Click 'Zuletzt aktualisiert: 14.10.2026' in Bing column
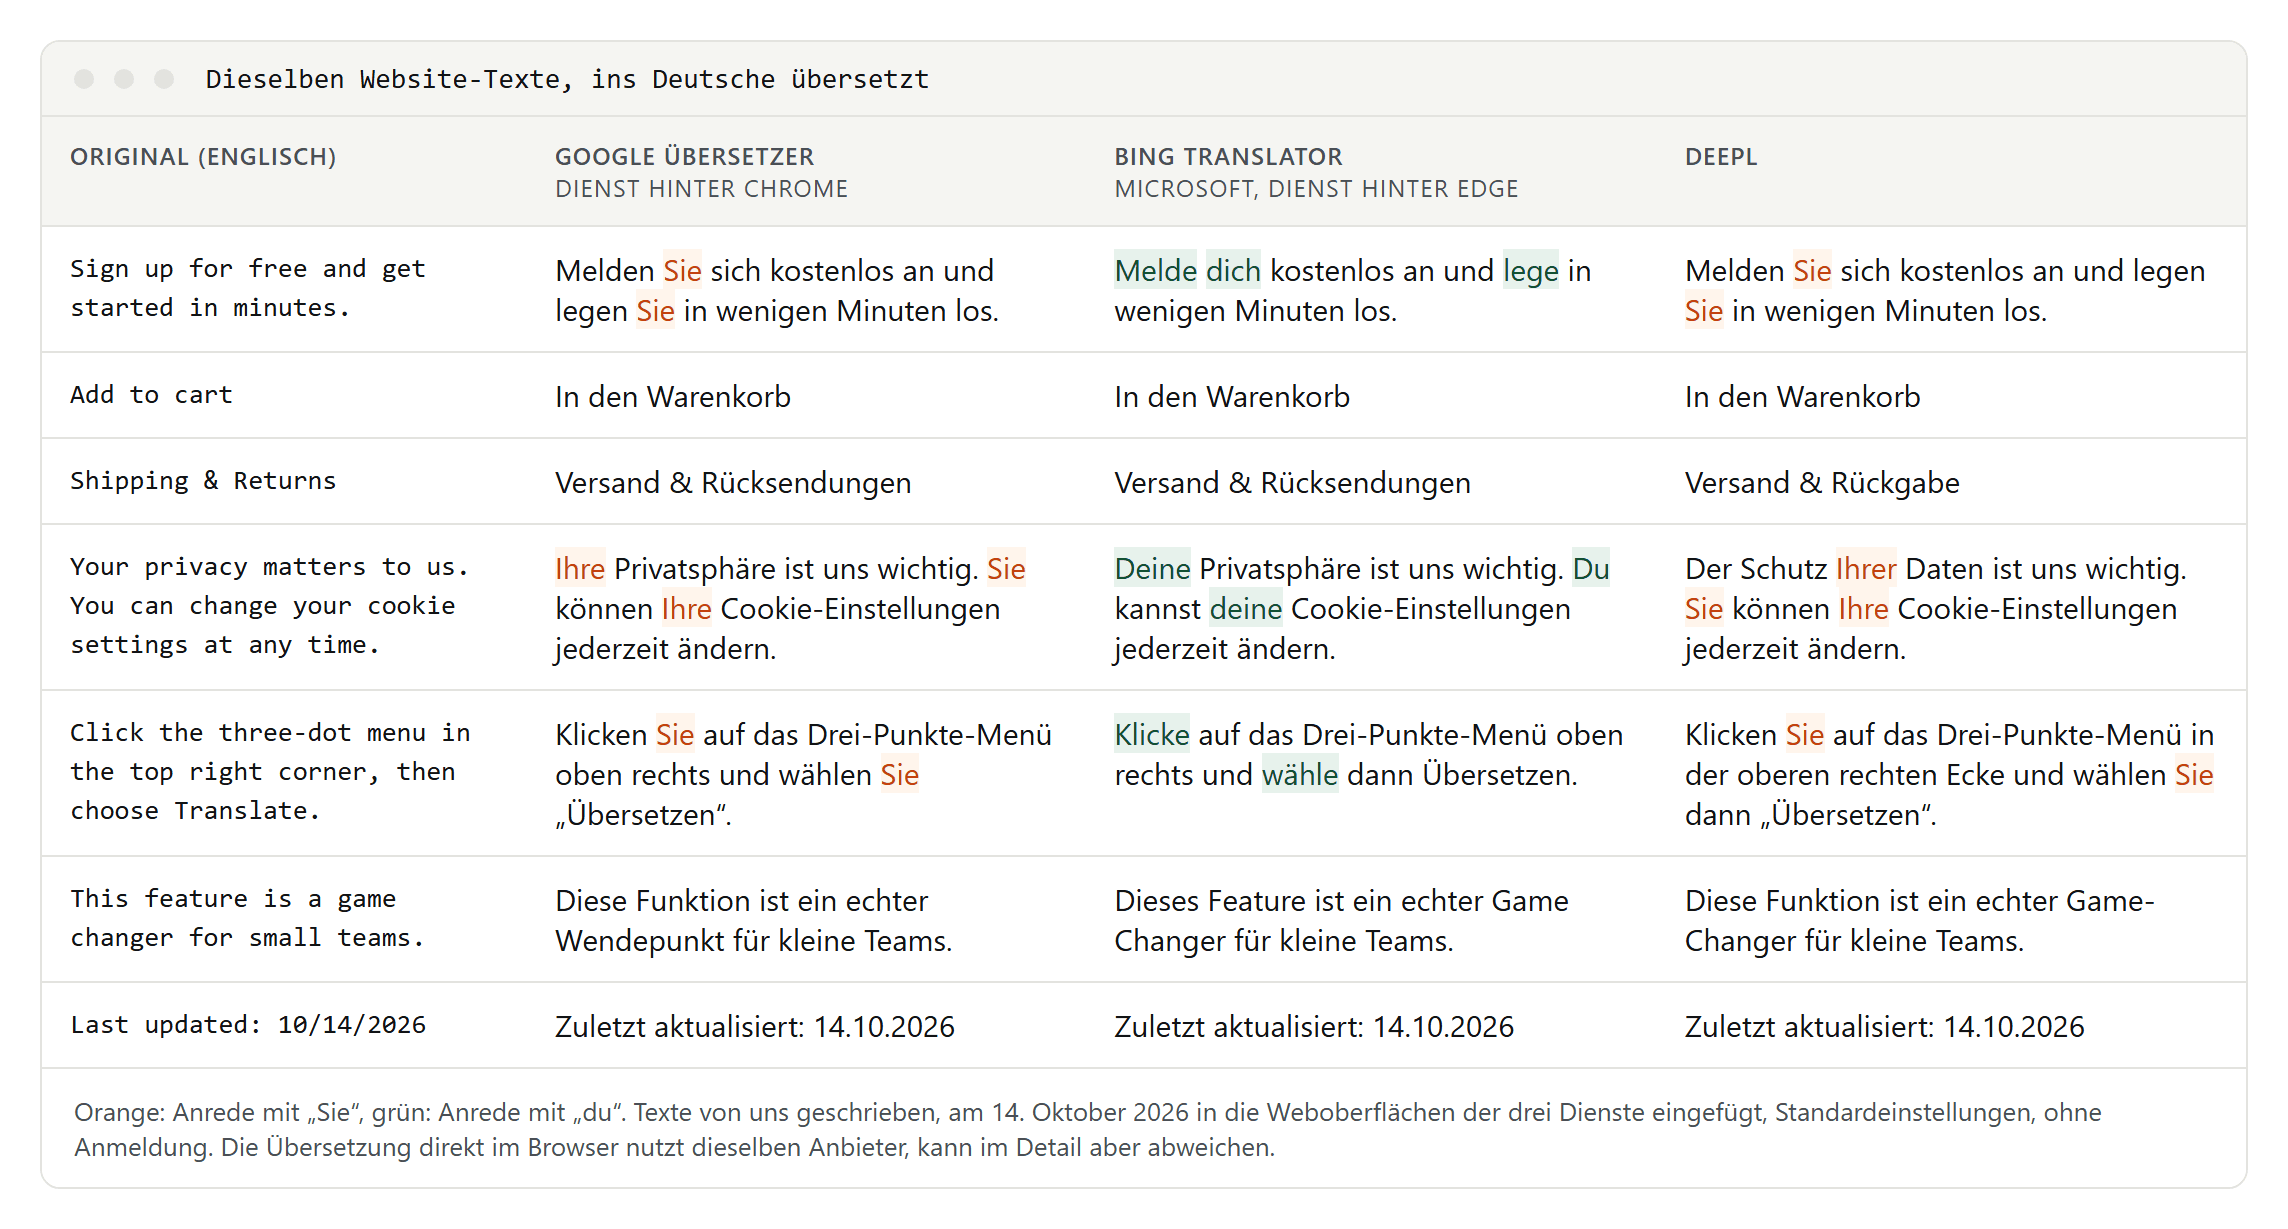 1313,1027
